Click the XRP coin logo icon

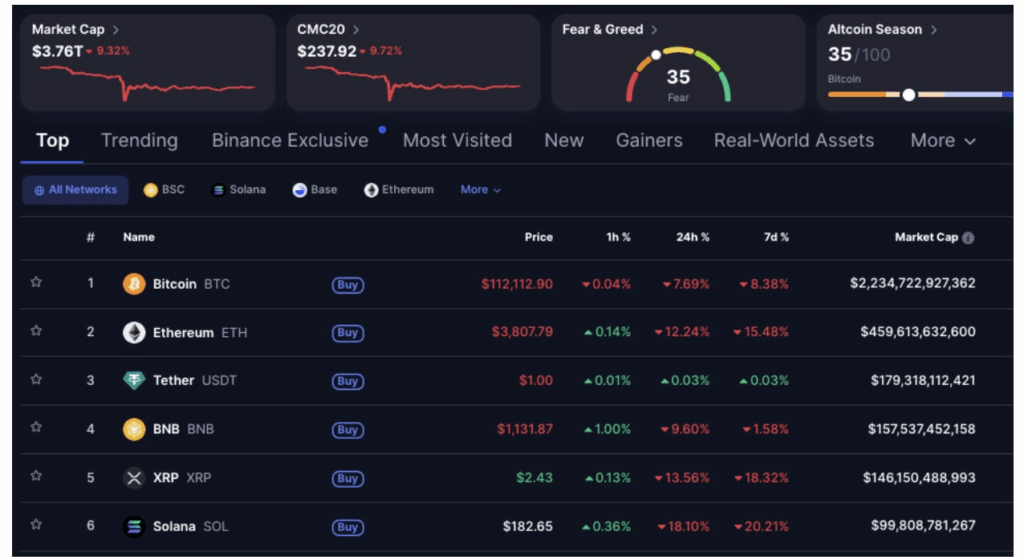point(134,478)
